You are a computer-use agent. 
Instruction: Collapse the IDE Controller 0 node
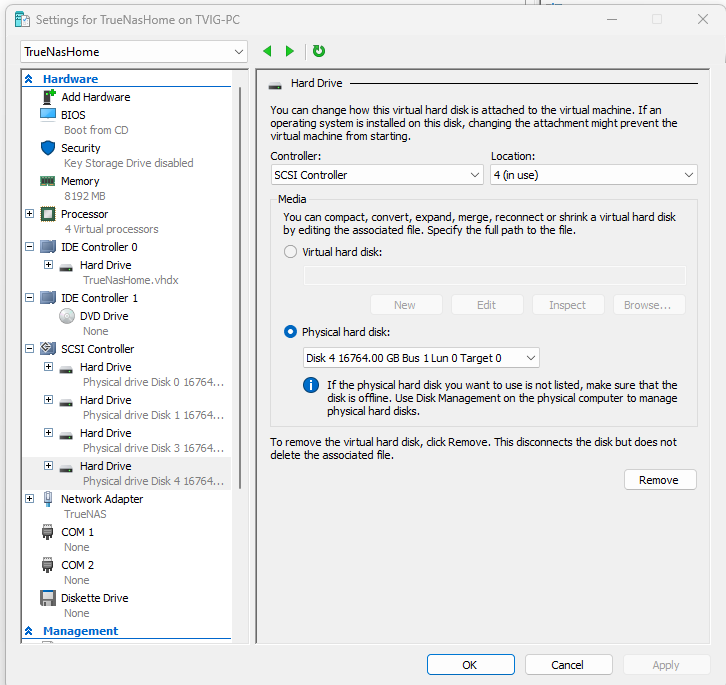point(30,246)
